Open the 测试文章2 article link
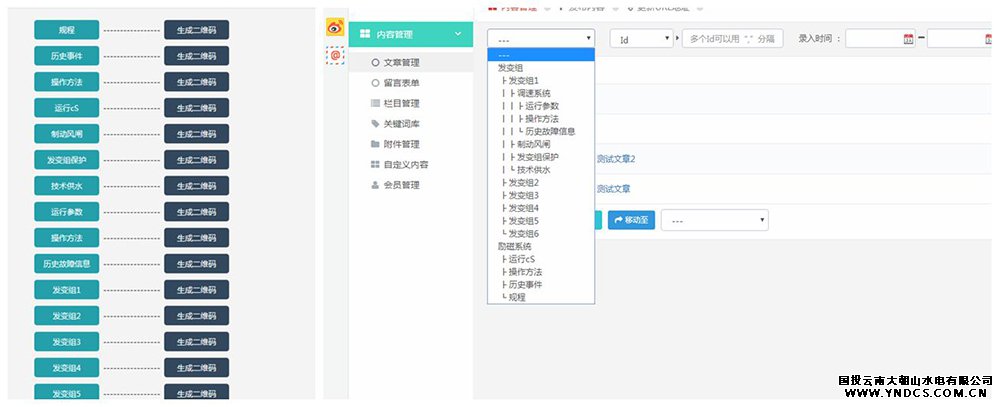Viewport: 1000px width, 407px height. [615, 159]
